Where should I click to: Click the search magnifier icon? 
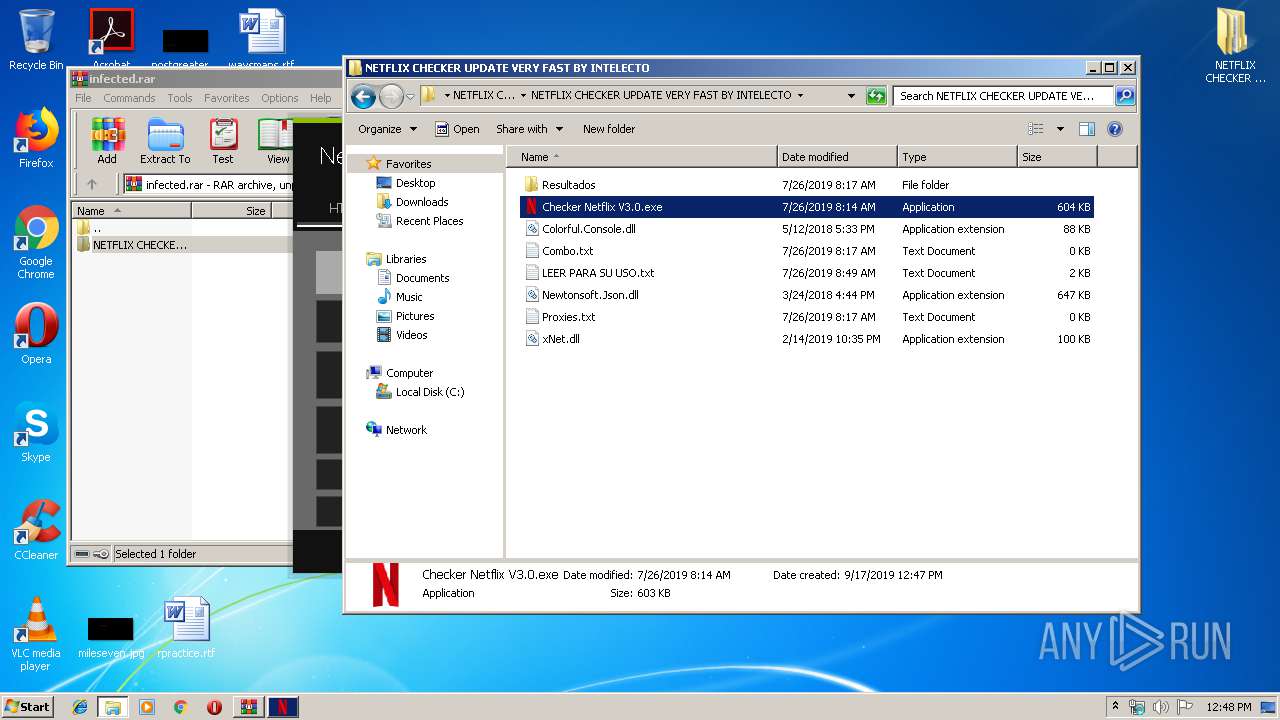[x=1125, y=96]
